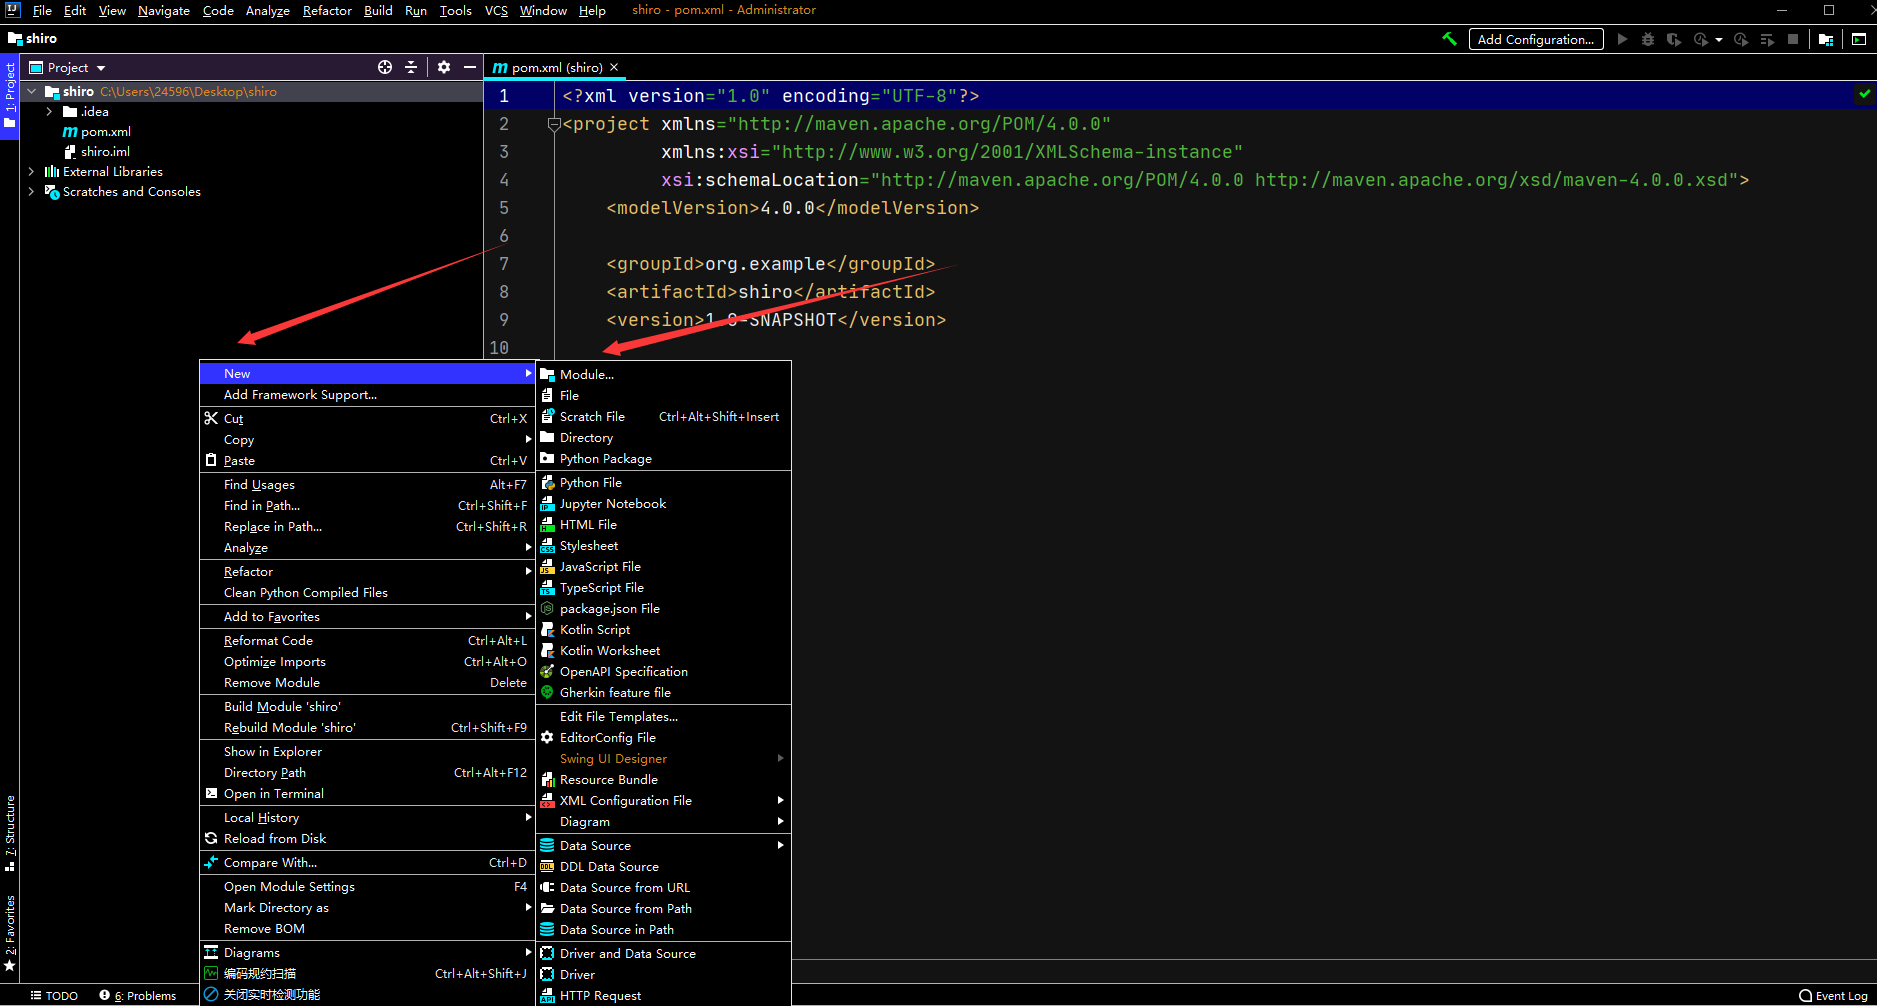Expand Mark Directory as submenu

(x=367, y=907)
